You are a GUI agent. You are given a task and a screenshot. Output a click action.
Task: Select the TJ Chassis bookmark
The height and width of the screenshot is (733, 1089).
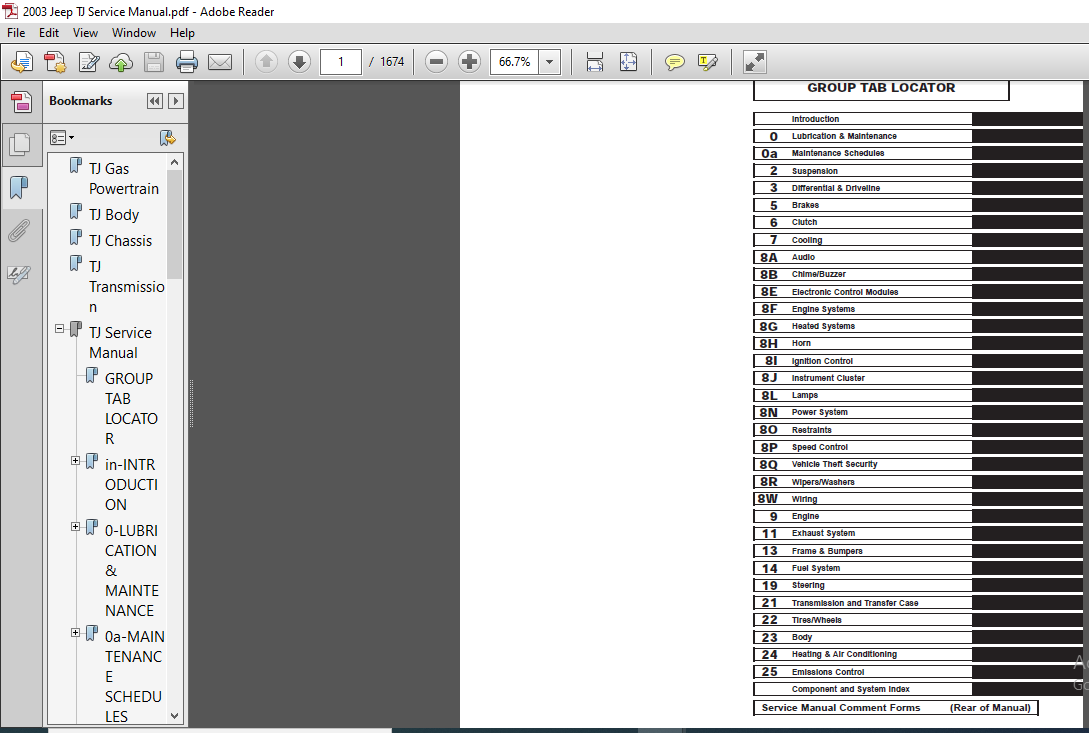coord(120,240)
